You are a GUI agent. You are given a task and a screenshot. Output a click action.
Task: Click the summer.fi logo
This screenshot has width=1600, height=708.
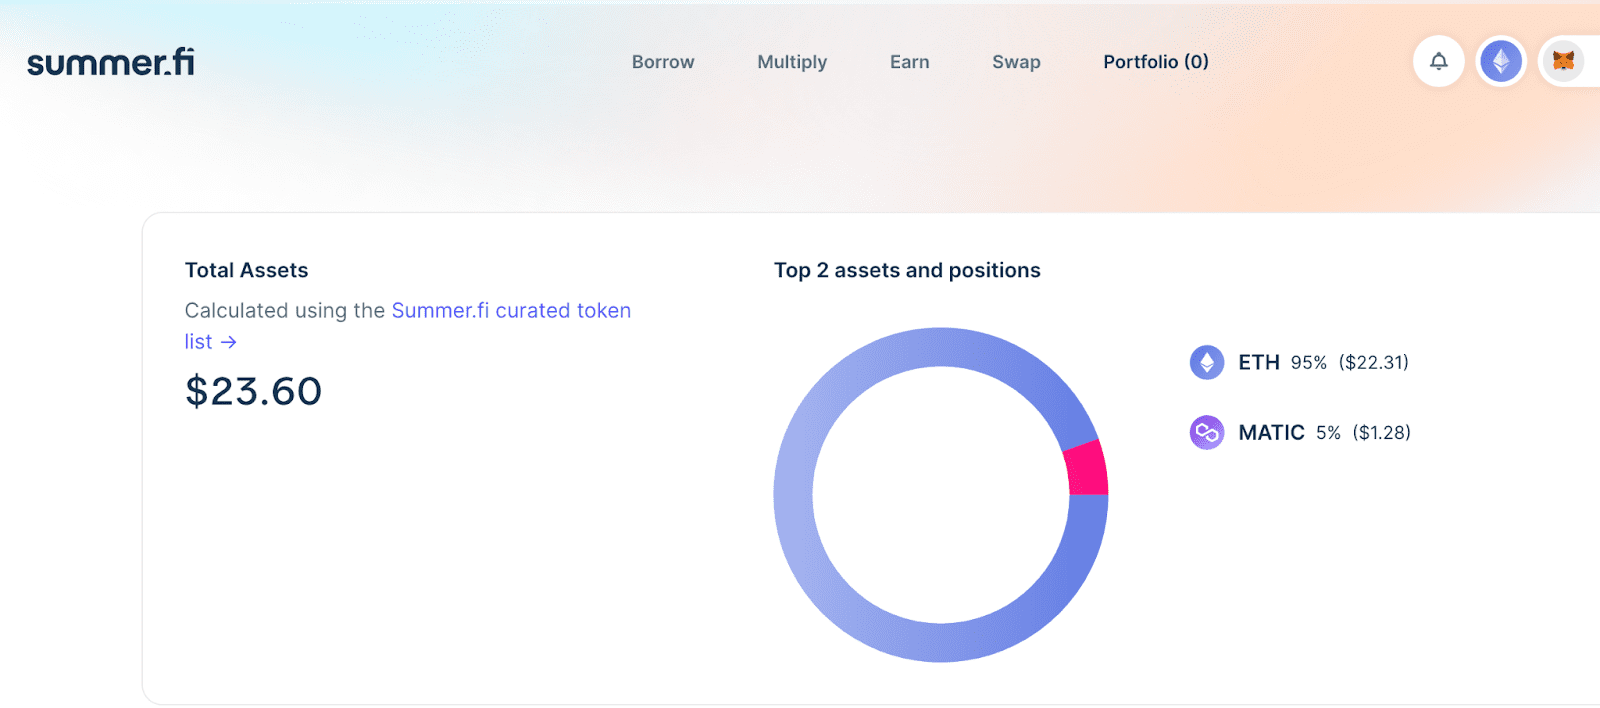111,62
